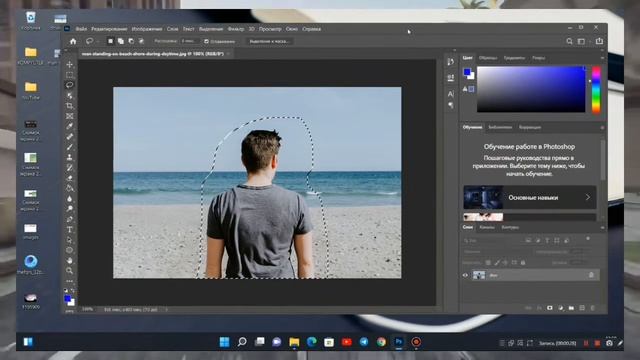
Task: Select the Spot Healing Brush tool
Action: (70, 136)
